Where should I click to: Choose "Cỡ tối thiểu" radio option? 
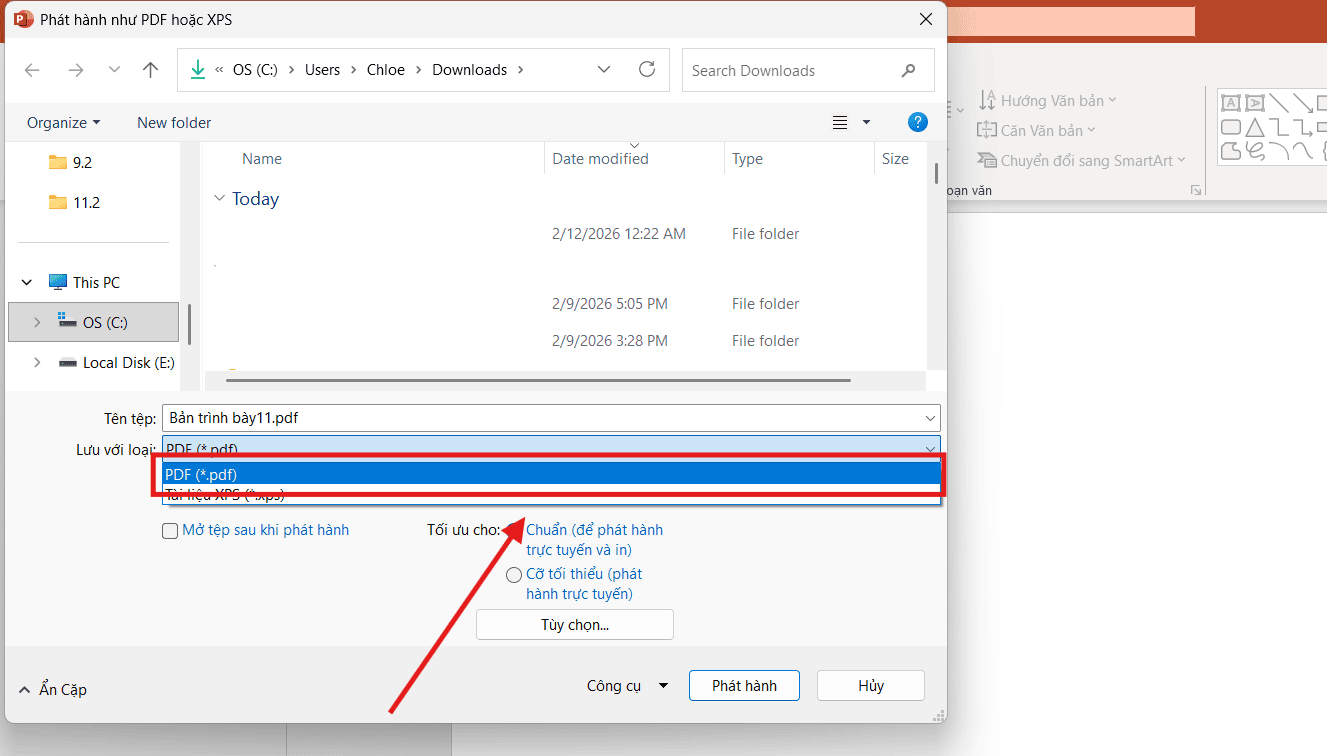point(514,574)
